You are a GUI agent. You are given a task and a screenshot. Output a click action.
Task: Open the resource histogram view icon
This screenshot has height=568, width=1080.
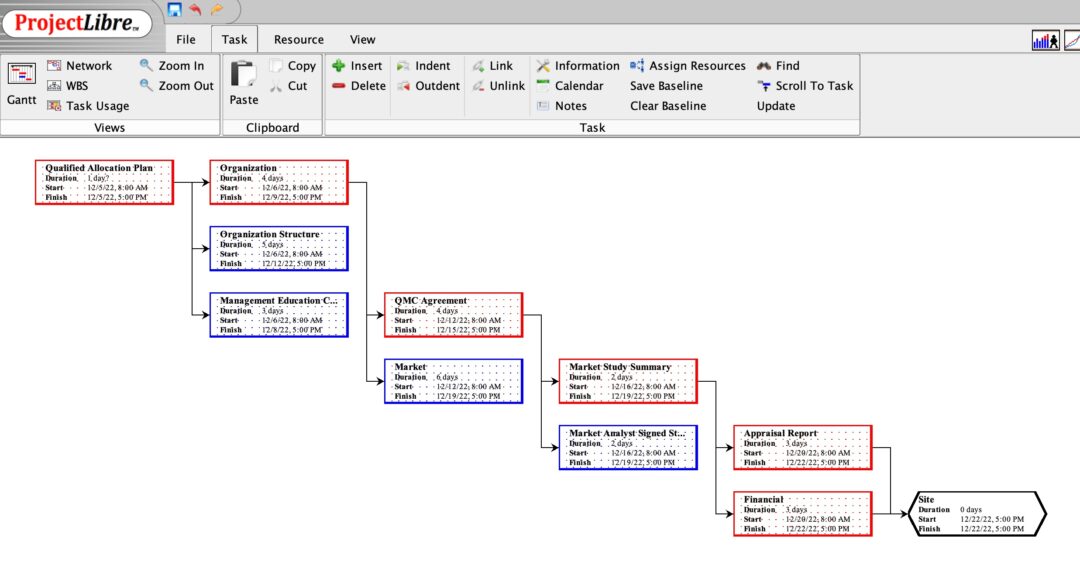point(1046,40)
